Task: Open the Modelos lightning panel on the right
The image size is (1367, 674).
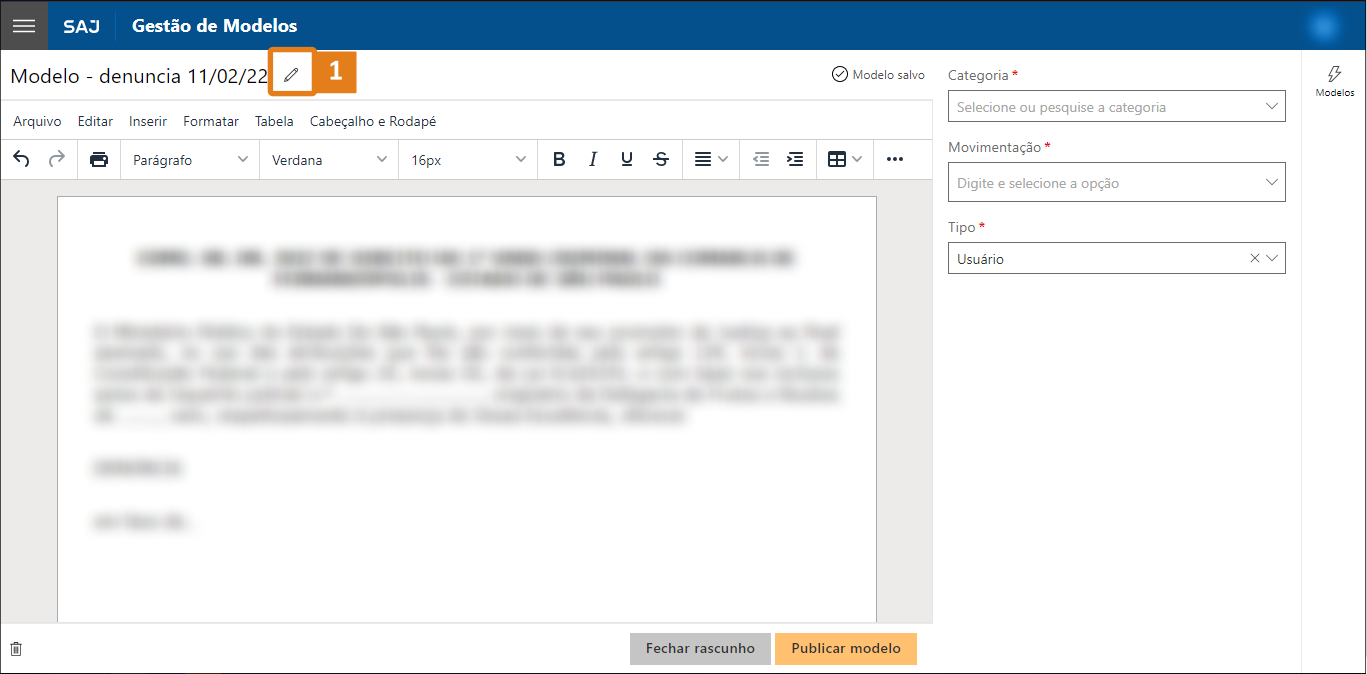Action: point(1334,81)
